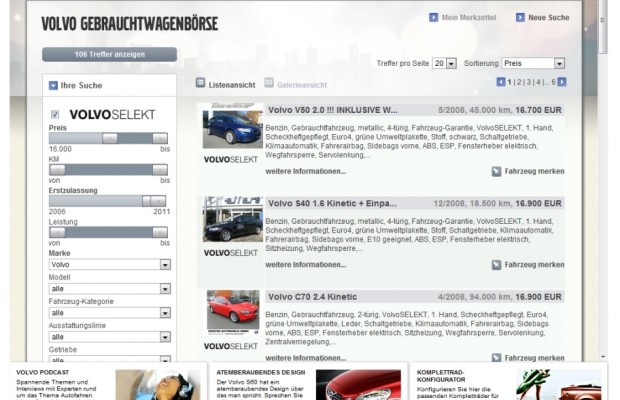Click the scrollbar down arrow

[603, 357]
